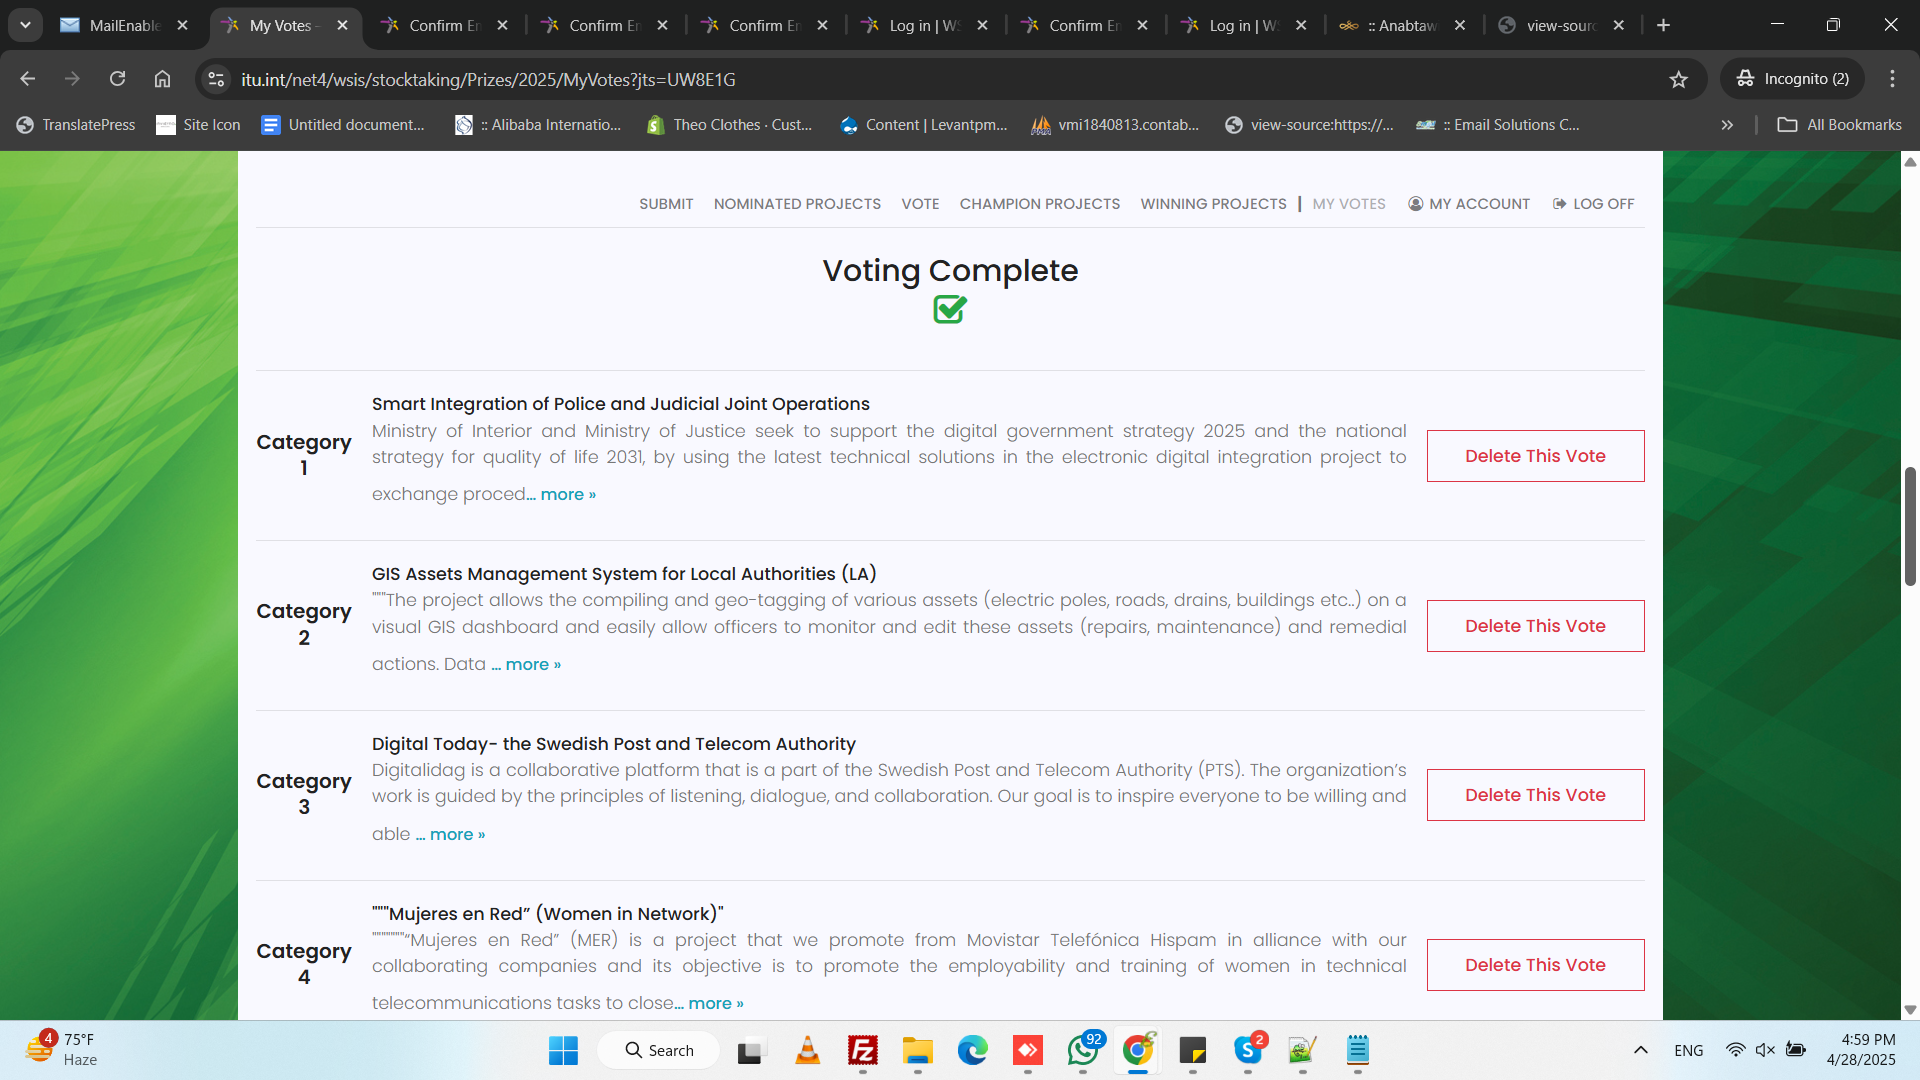Open the ENG language switcher
The height and width of the screenshot is (1080, 1920).
pos(1688,1050)
